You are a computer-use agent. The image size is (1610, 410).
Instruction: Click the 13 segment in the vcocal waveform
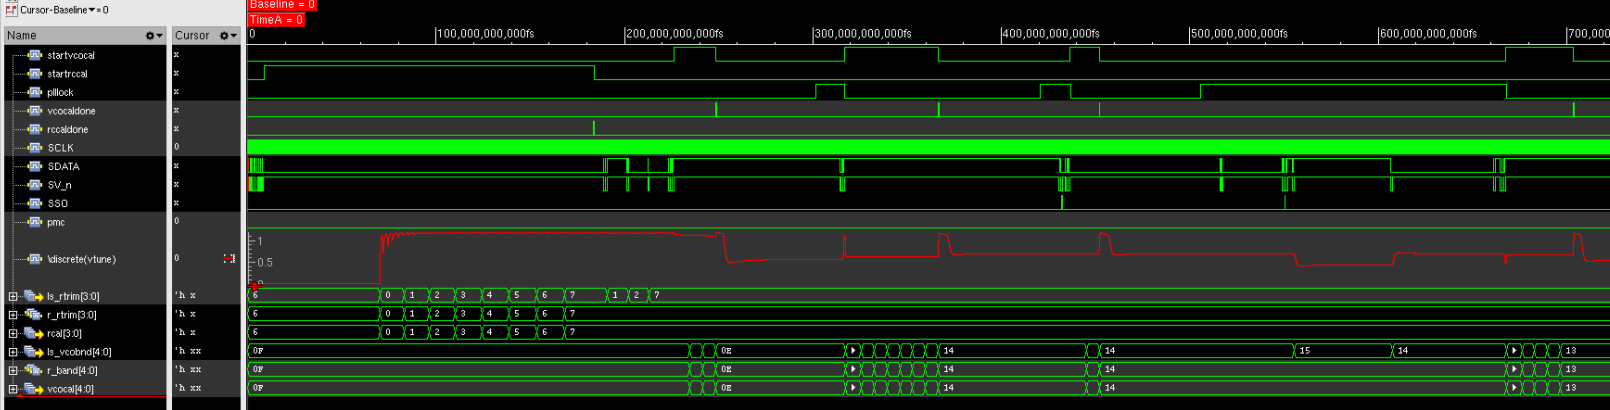(1585, 388)
